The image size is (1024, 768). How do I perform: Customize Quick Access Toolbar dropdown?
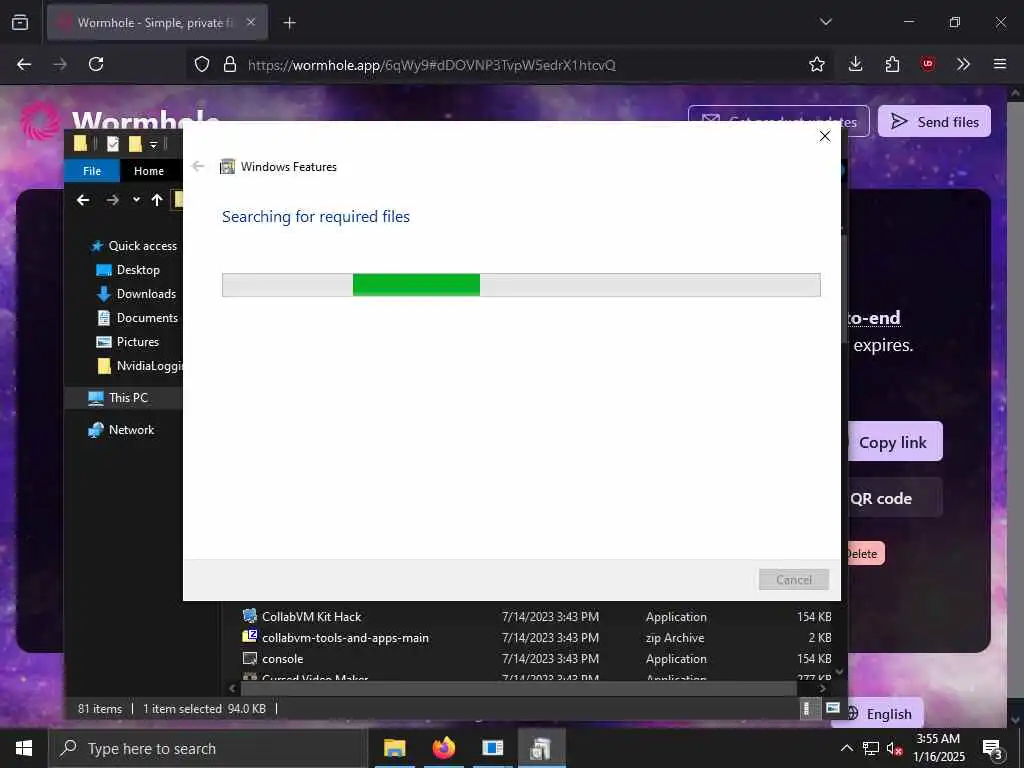coord(153,144)
